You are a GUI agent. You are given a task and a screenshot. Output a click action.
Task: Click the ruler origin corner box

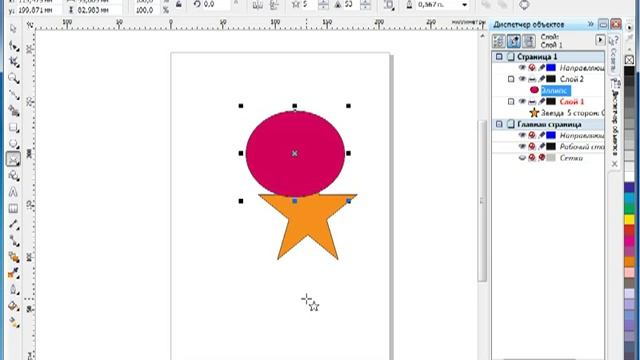pyautogui.click(x=30, y=25)
